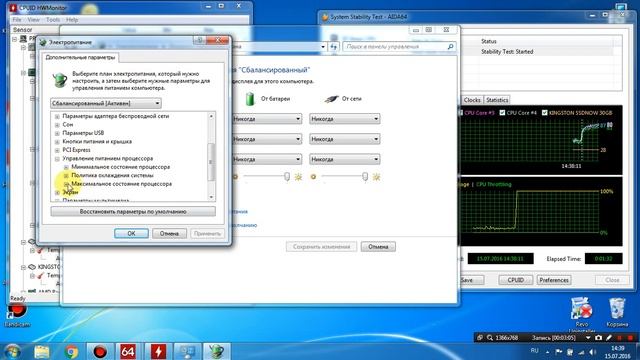Open Windows Explorer from the taskbar
The width and height of the screenshot is (640, 360).
coord(42,351)
